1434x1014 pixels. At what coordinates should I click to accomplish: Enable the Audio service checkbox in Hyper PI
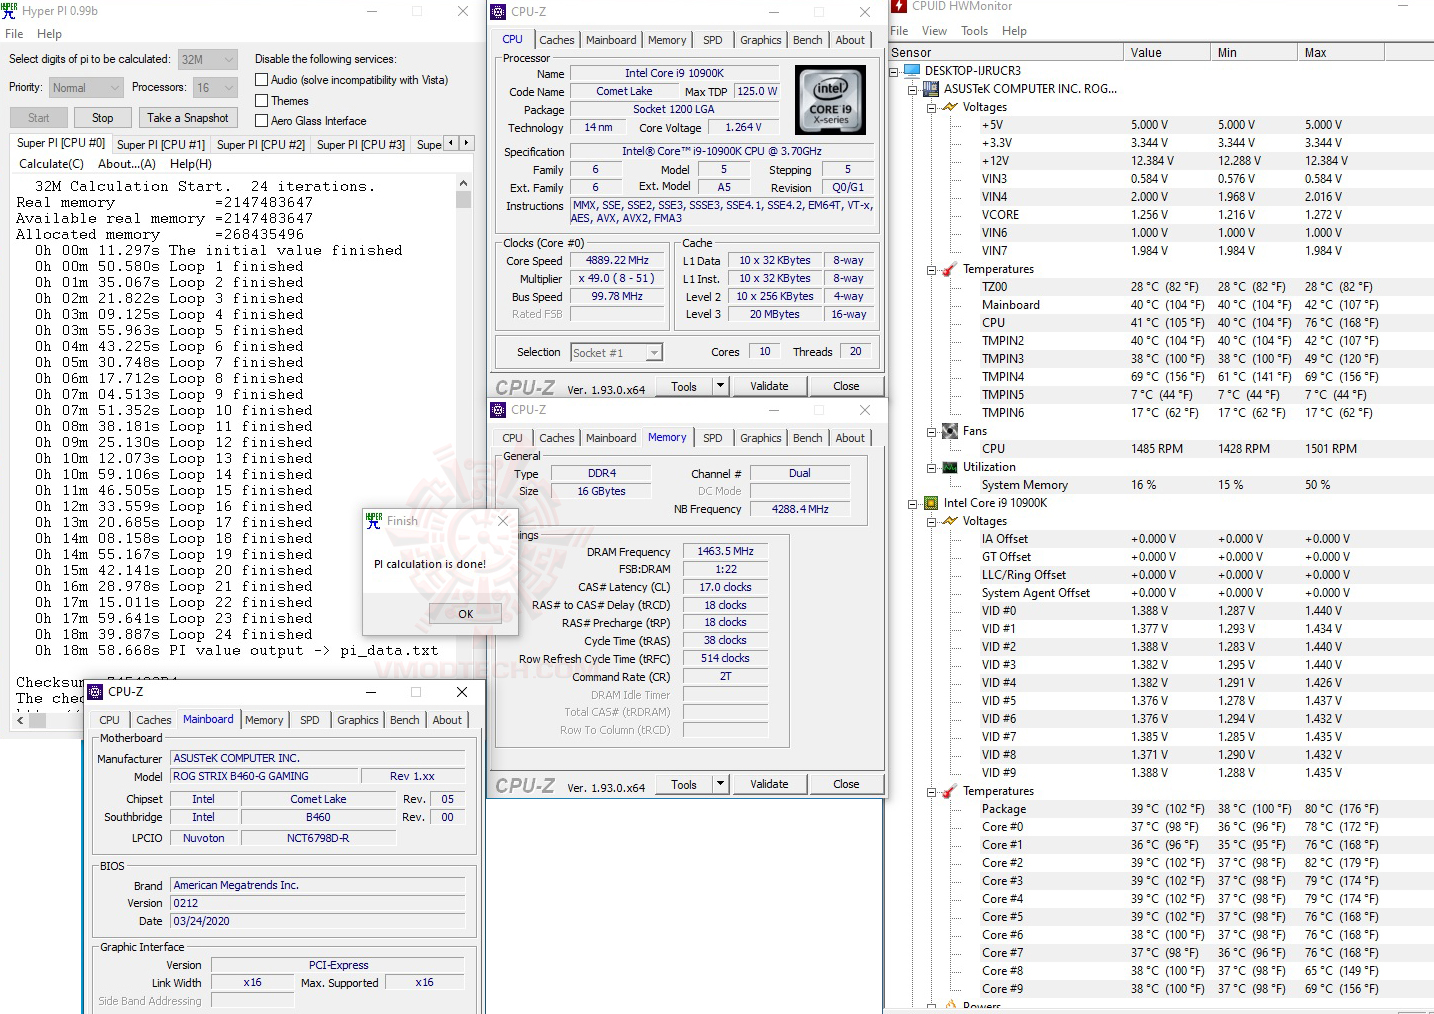click(261, 80)
